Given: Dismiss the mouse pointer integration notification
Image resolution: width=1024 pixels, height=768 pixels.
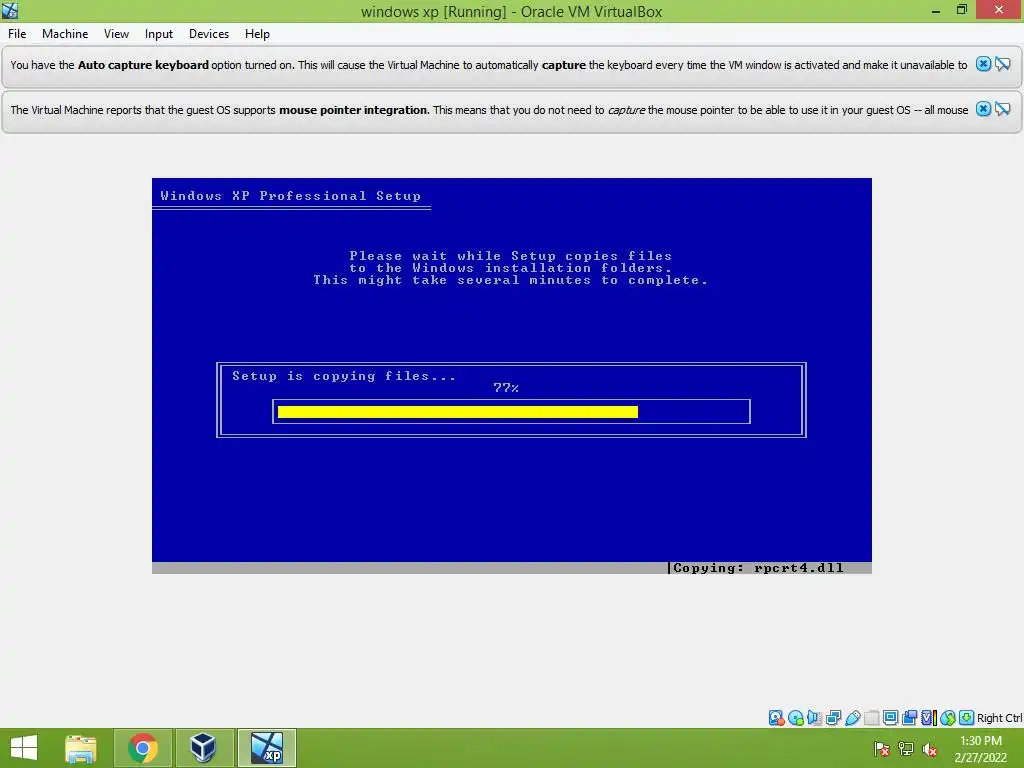Looking at the screenshot, I should [x=983, y=109].
